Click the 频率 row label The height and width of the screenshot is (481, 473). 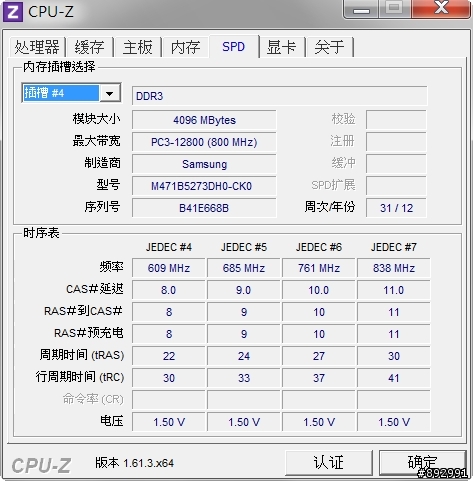112,267
